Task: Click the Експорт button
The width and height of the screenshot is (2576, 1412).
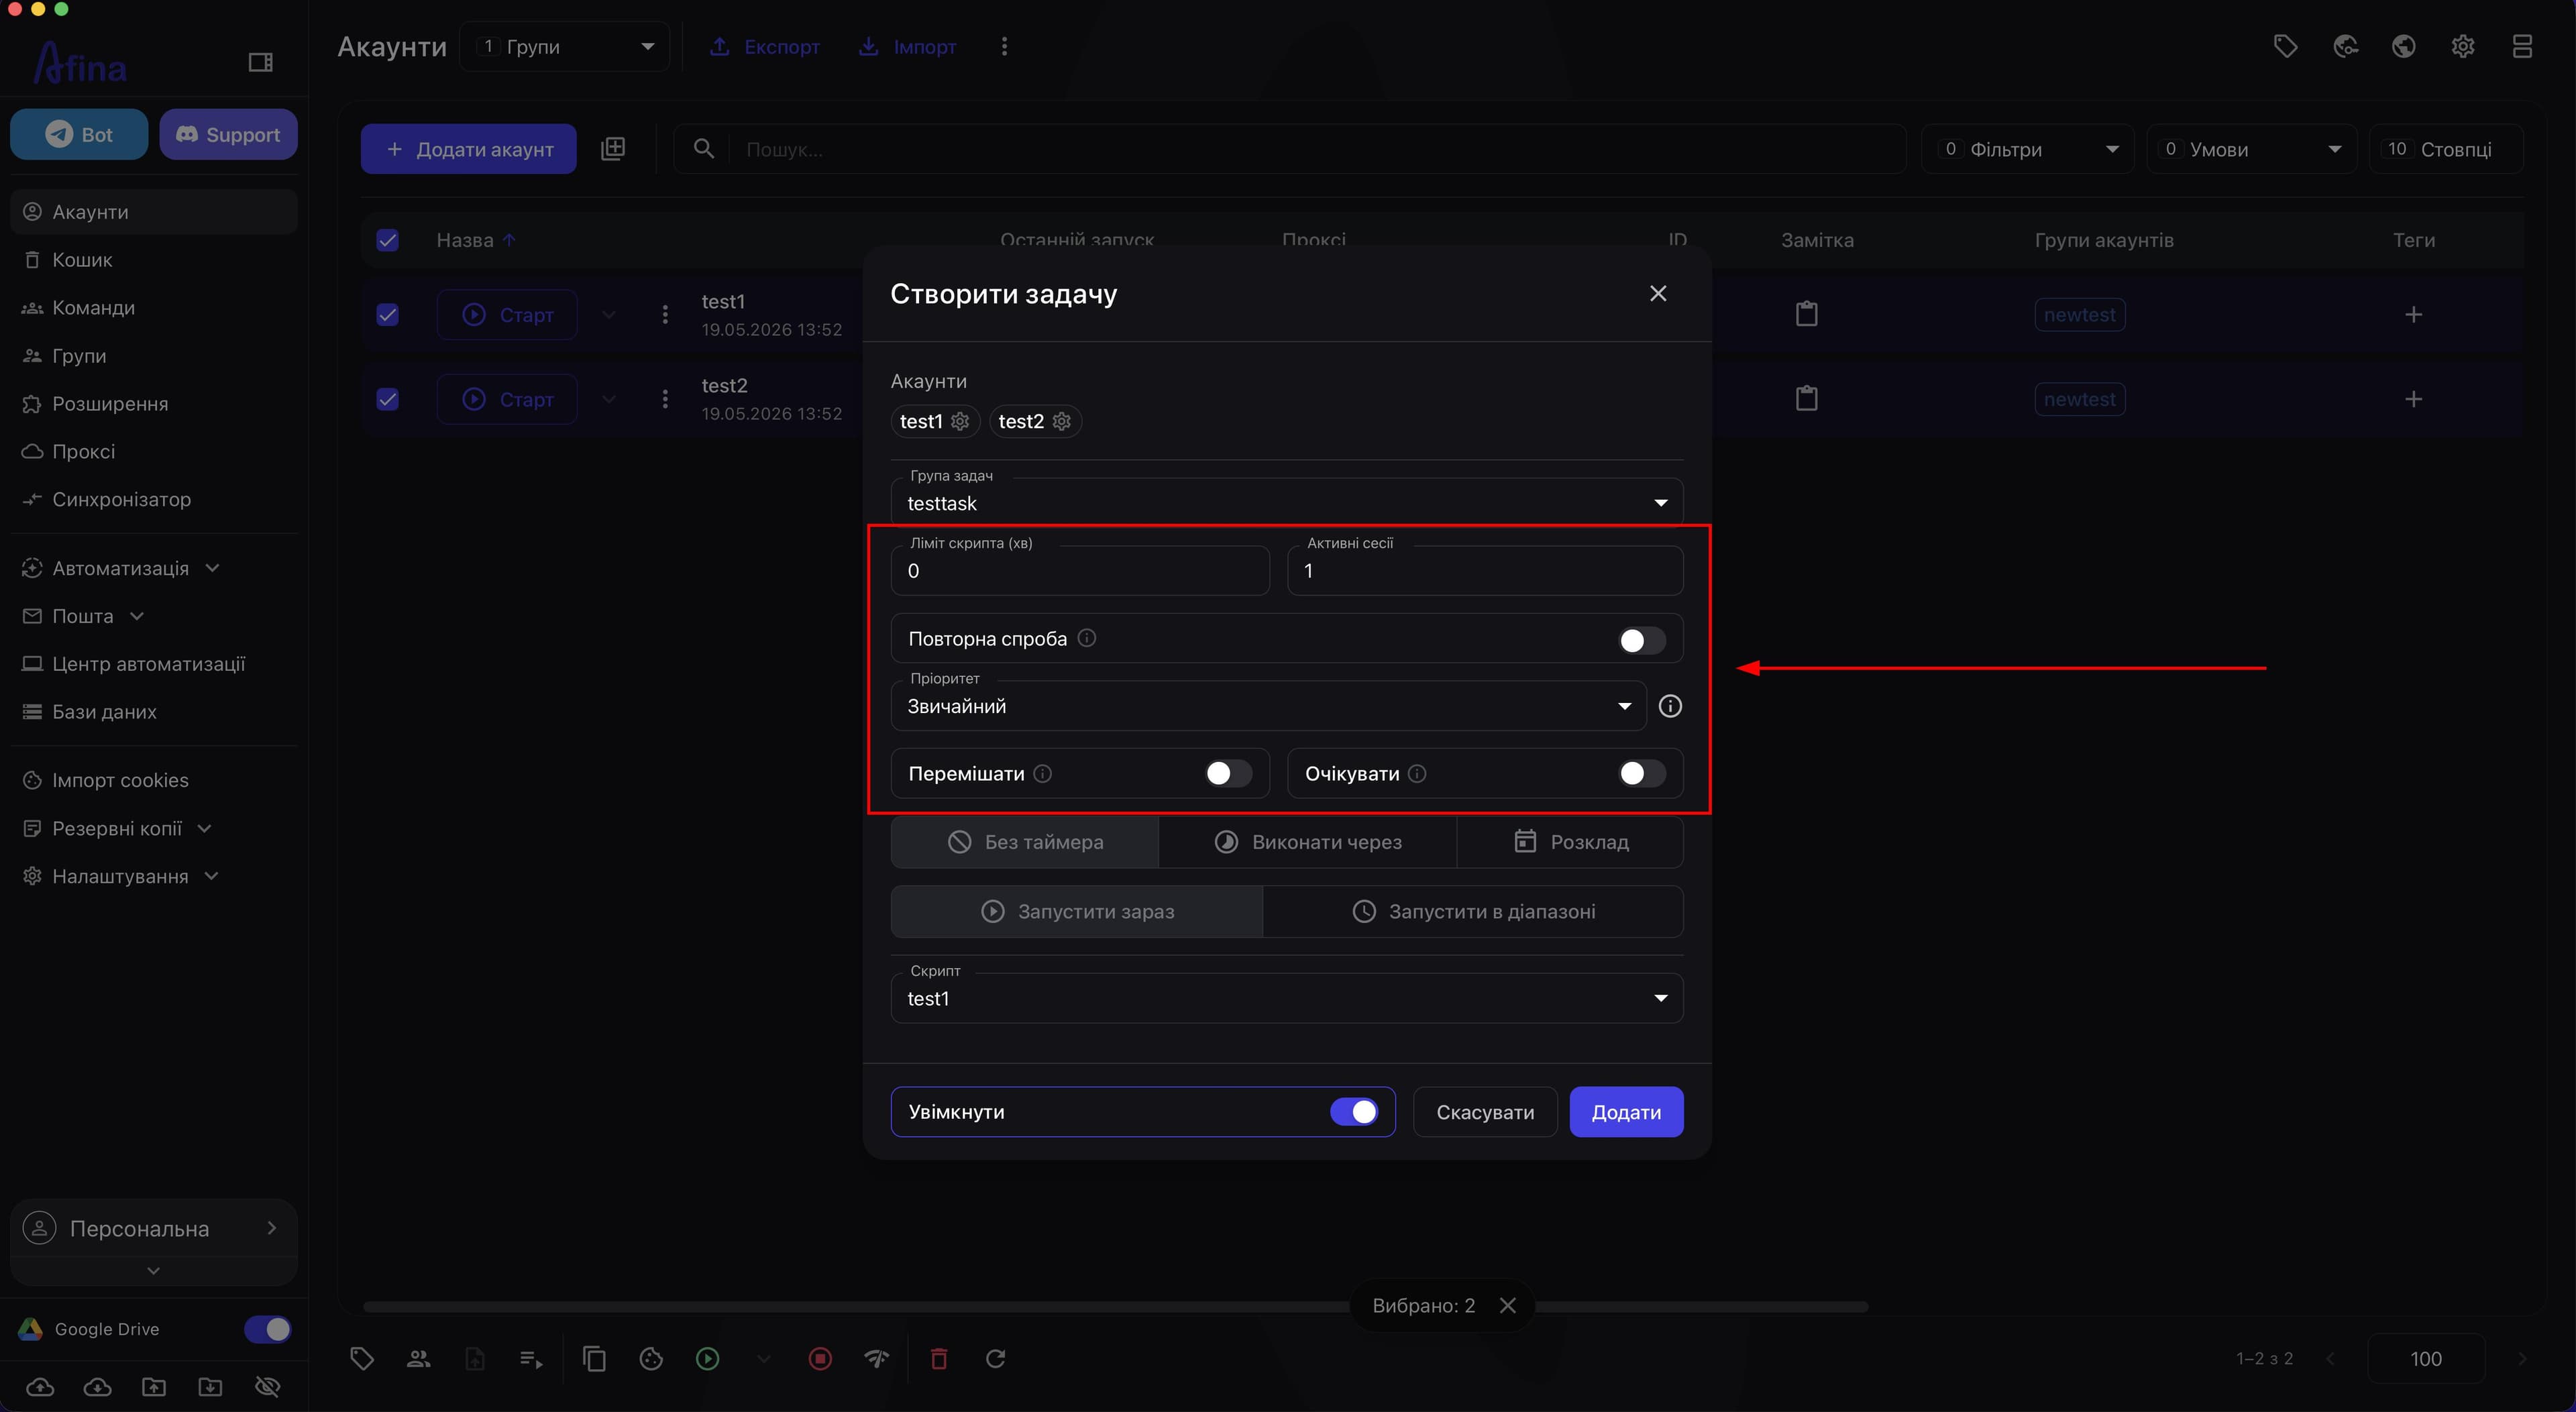Action: pyautogui.click(x=764, y=47)
